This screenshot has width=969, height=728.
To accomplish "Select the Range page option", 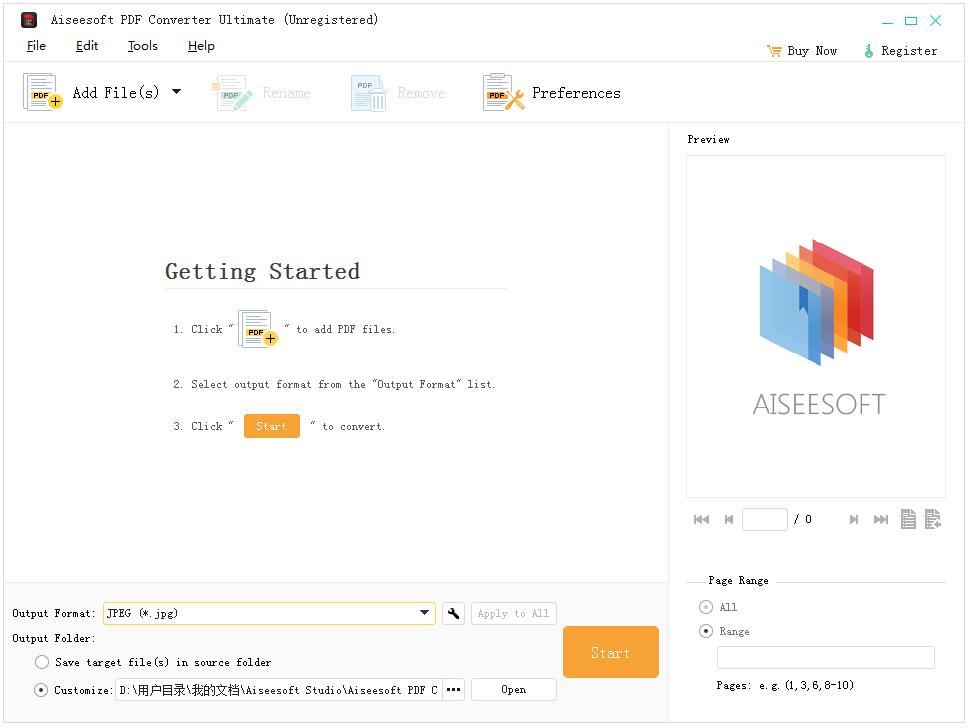I will click(708, 631).
